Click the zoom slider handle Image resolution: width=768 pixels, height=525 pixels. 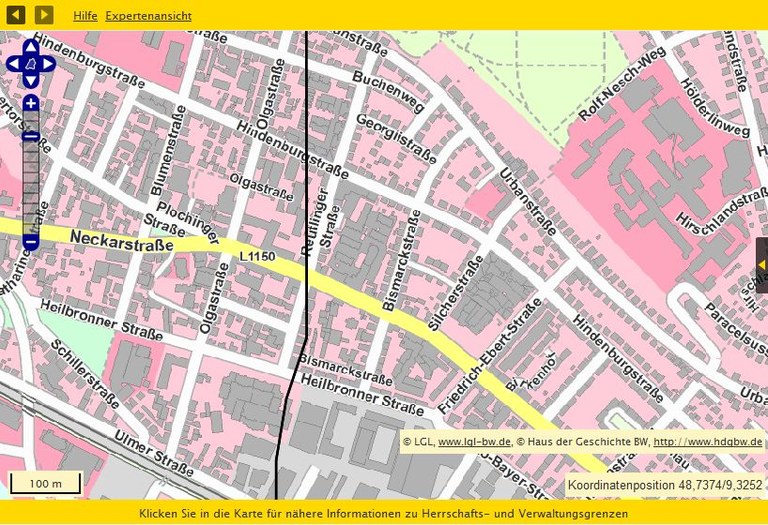click(31, 136)
